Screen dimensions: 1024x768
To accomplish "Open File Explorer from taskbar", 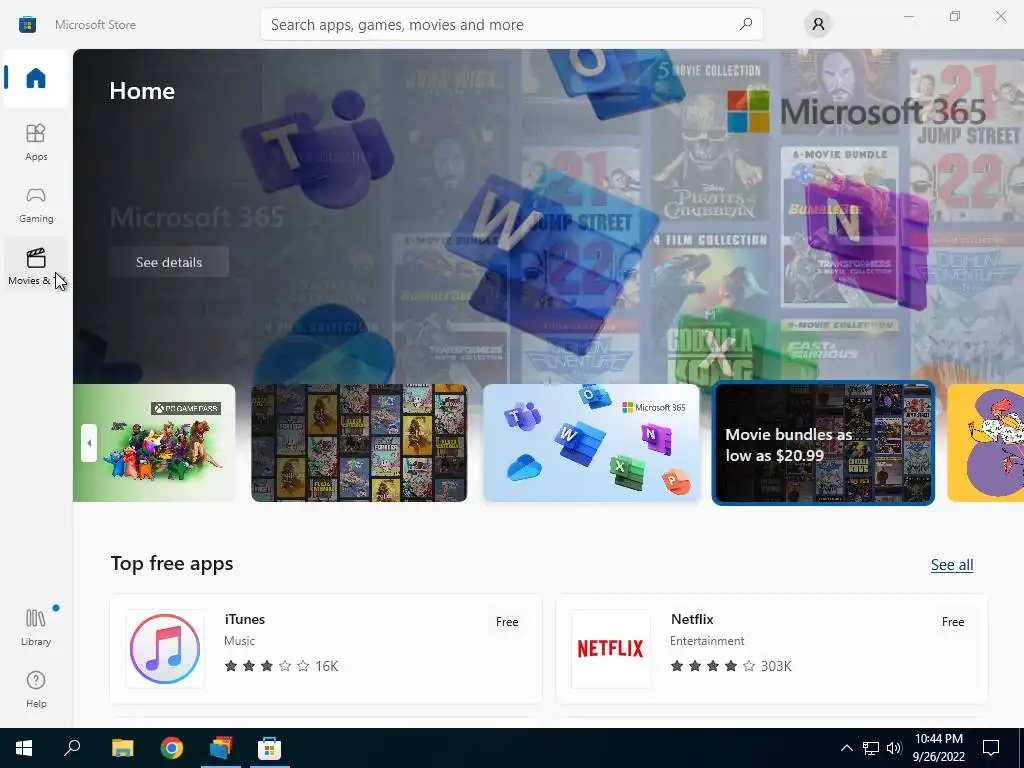I will click(x=122, y=748).
